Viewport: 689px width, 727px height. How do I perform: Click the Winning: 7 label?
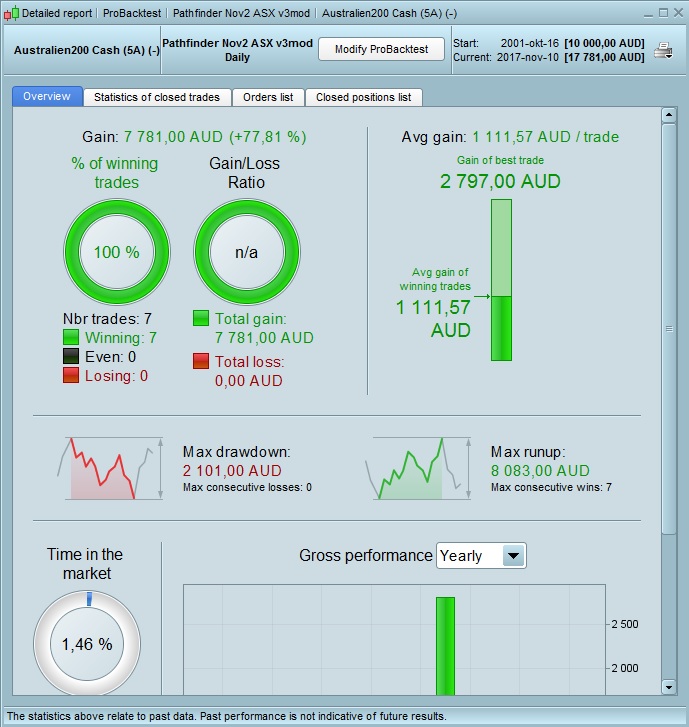pyautogui.click(x=121, y=338)
